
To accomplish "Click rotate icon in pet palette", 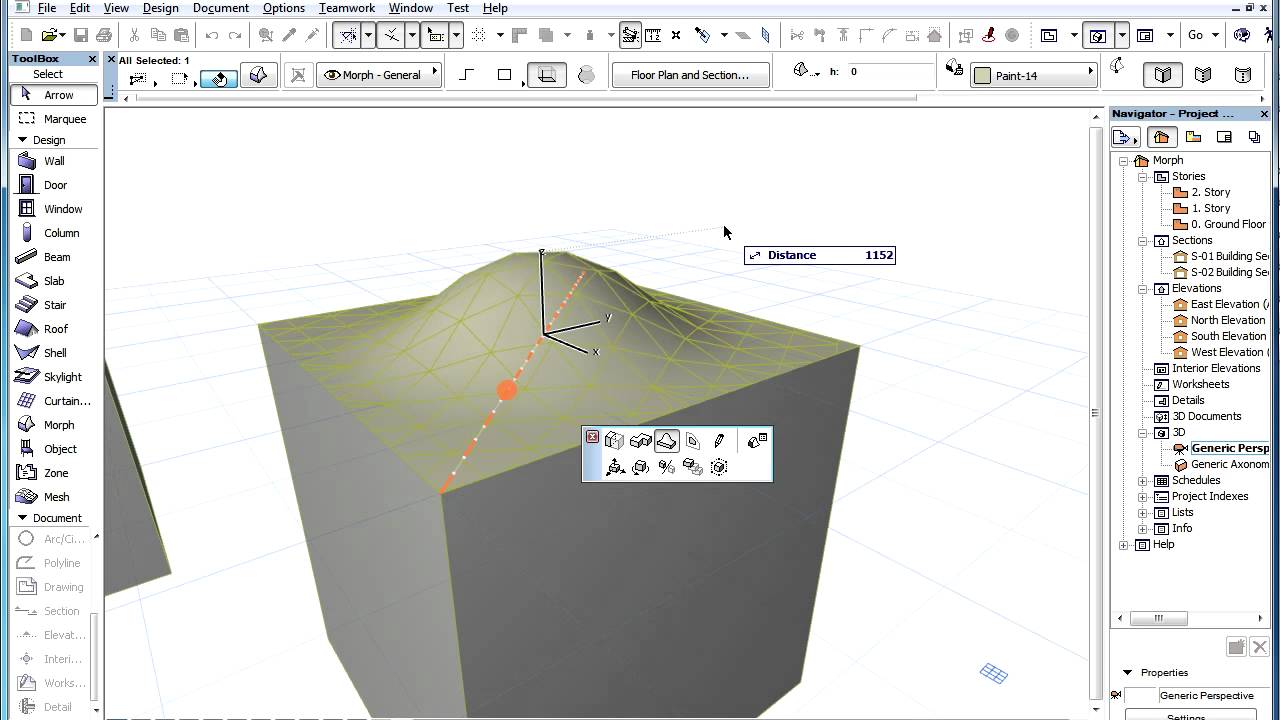I will (641, 467).
